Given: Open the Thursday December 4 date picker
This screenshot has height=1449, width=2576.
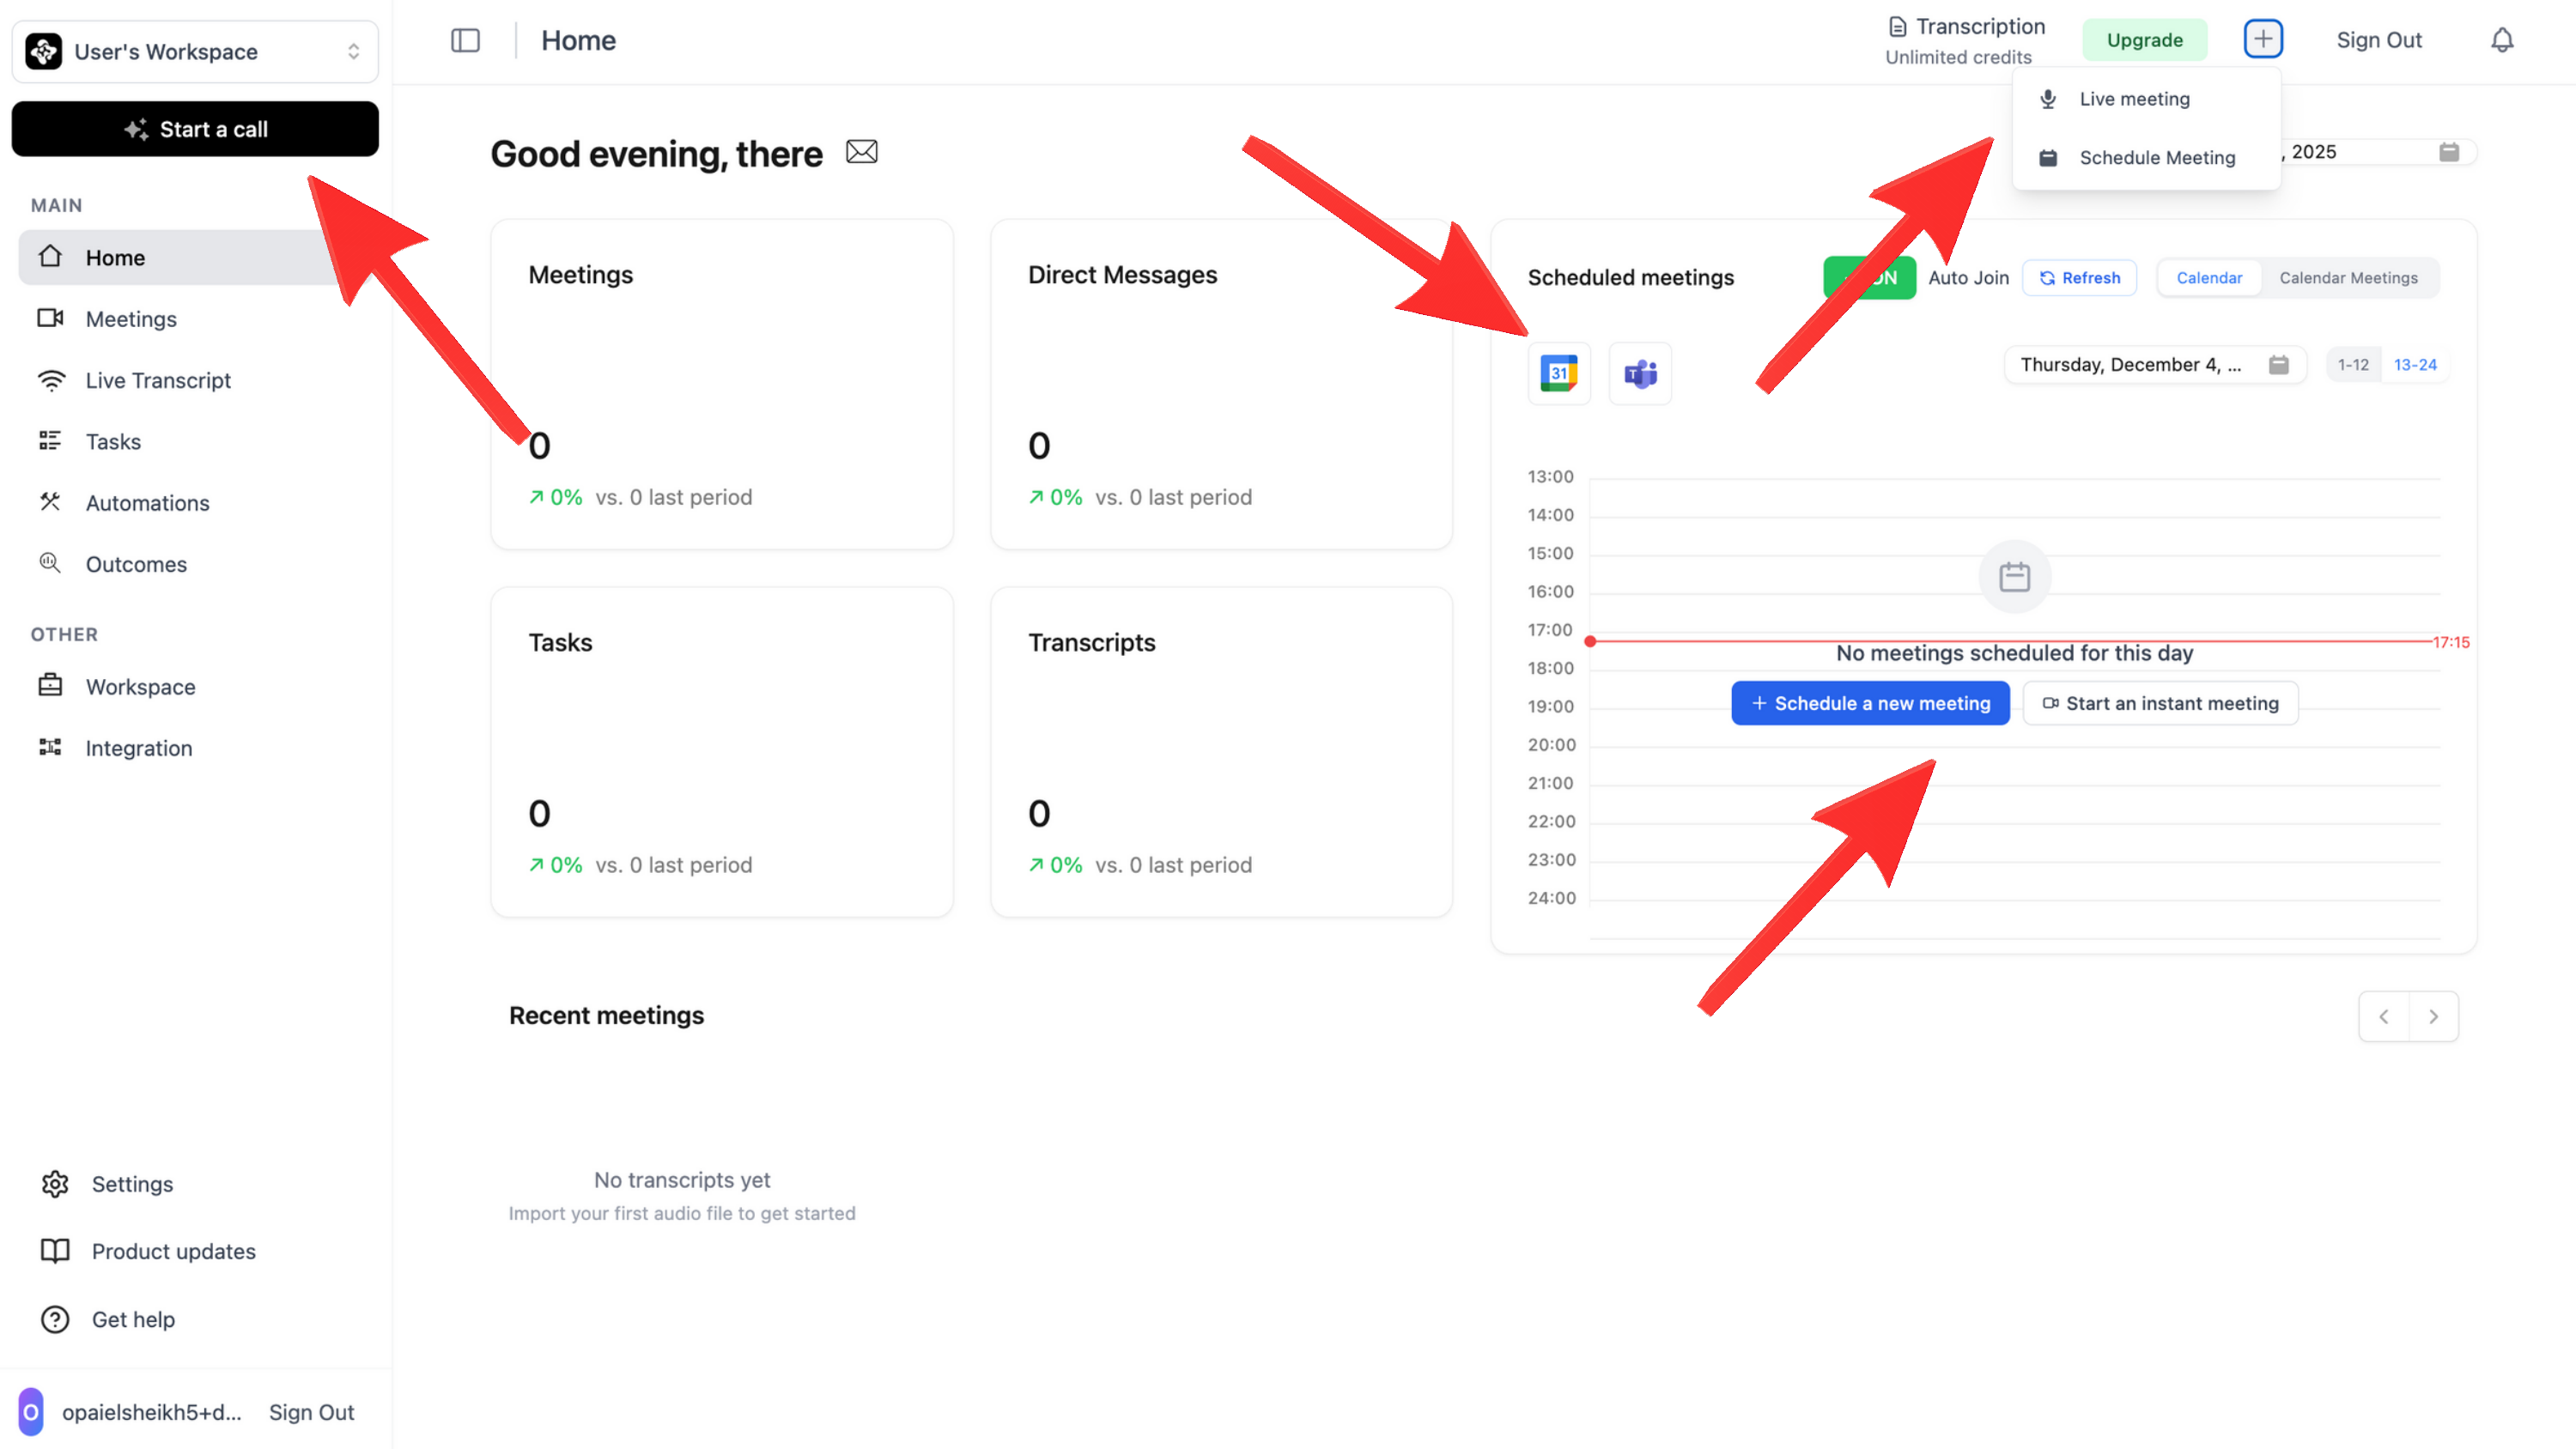Looking at the screenshot, I should click(x=2155, y=364).
